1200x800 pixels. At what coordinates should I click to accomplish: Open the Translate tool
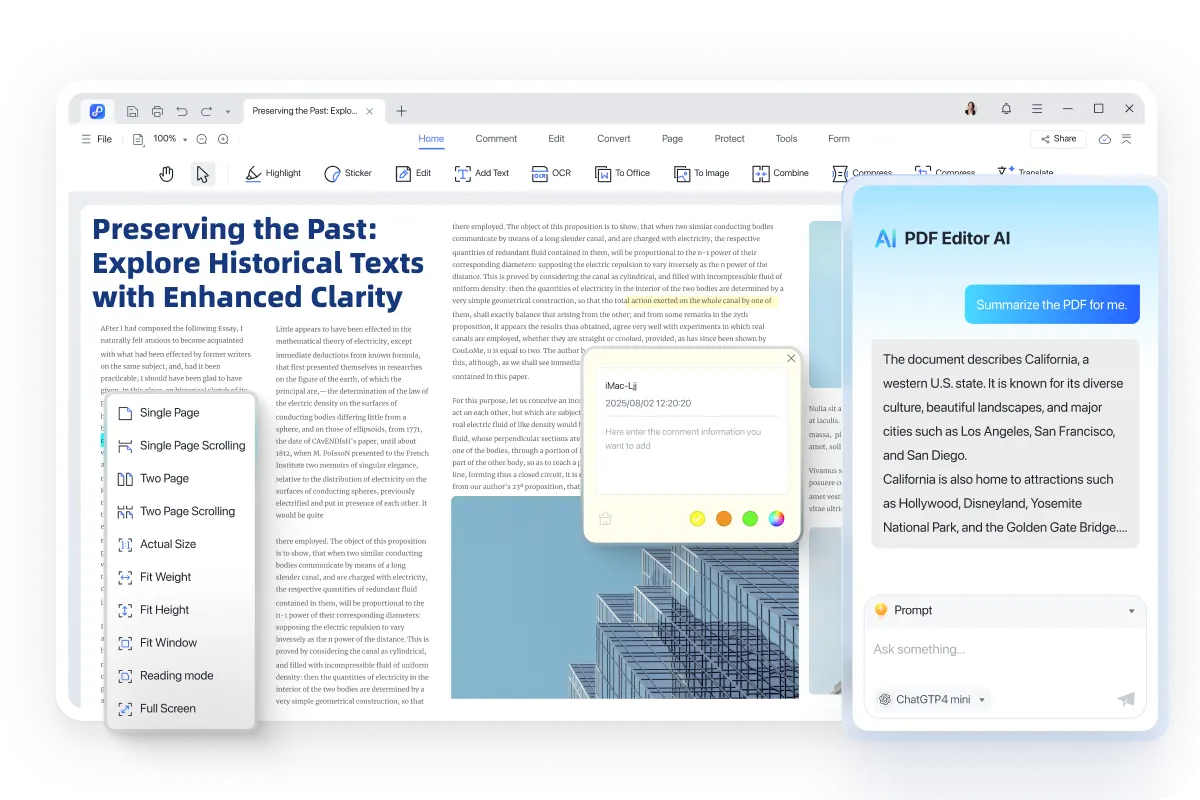point(1024,172)
